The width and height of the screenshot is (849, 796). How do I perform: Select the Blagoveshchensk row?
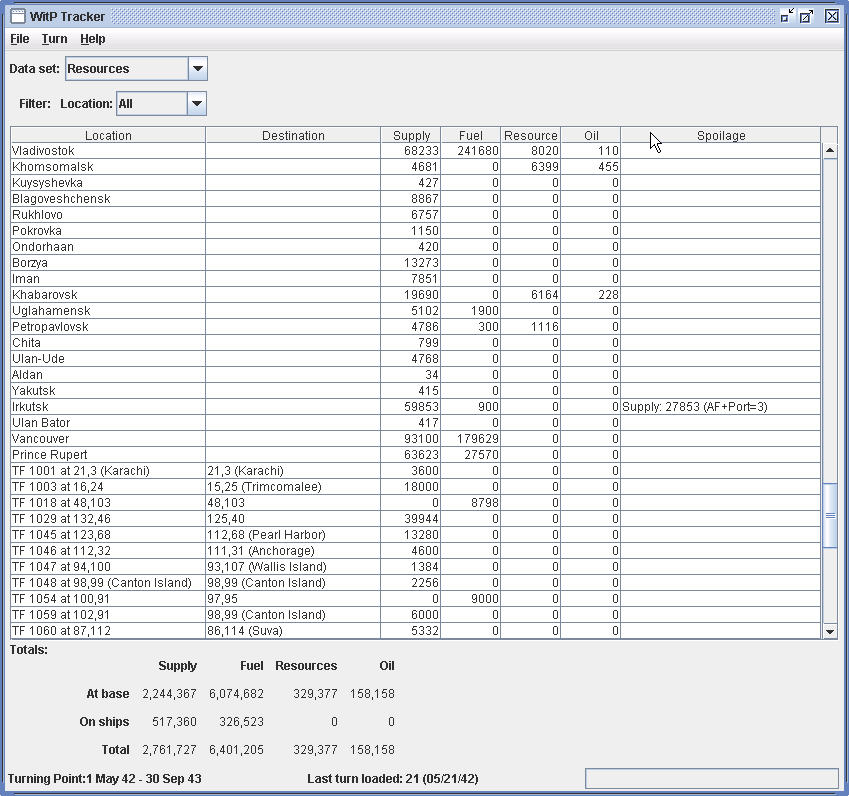(416, 199)
